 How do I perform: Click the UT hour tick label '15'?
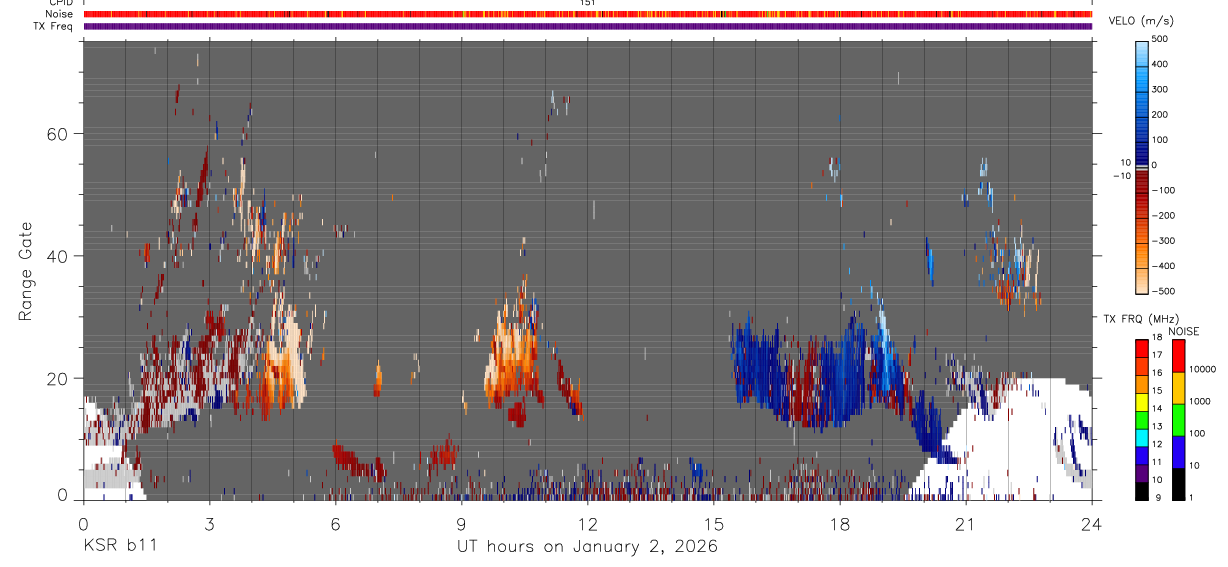click(x=713, y=523)
